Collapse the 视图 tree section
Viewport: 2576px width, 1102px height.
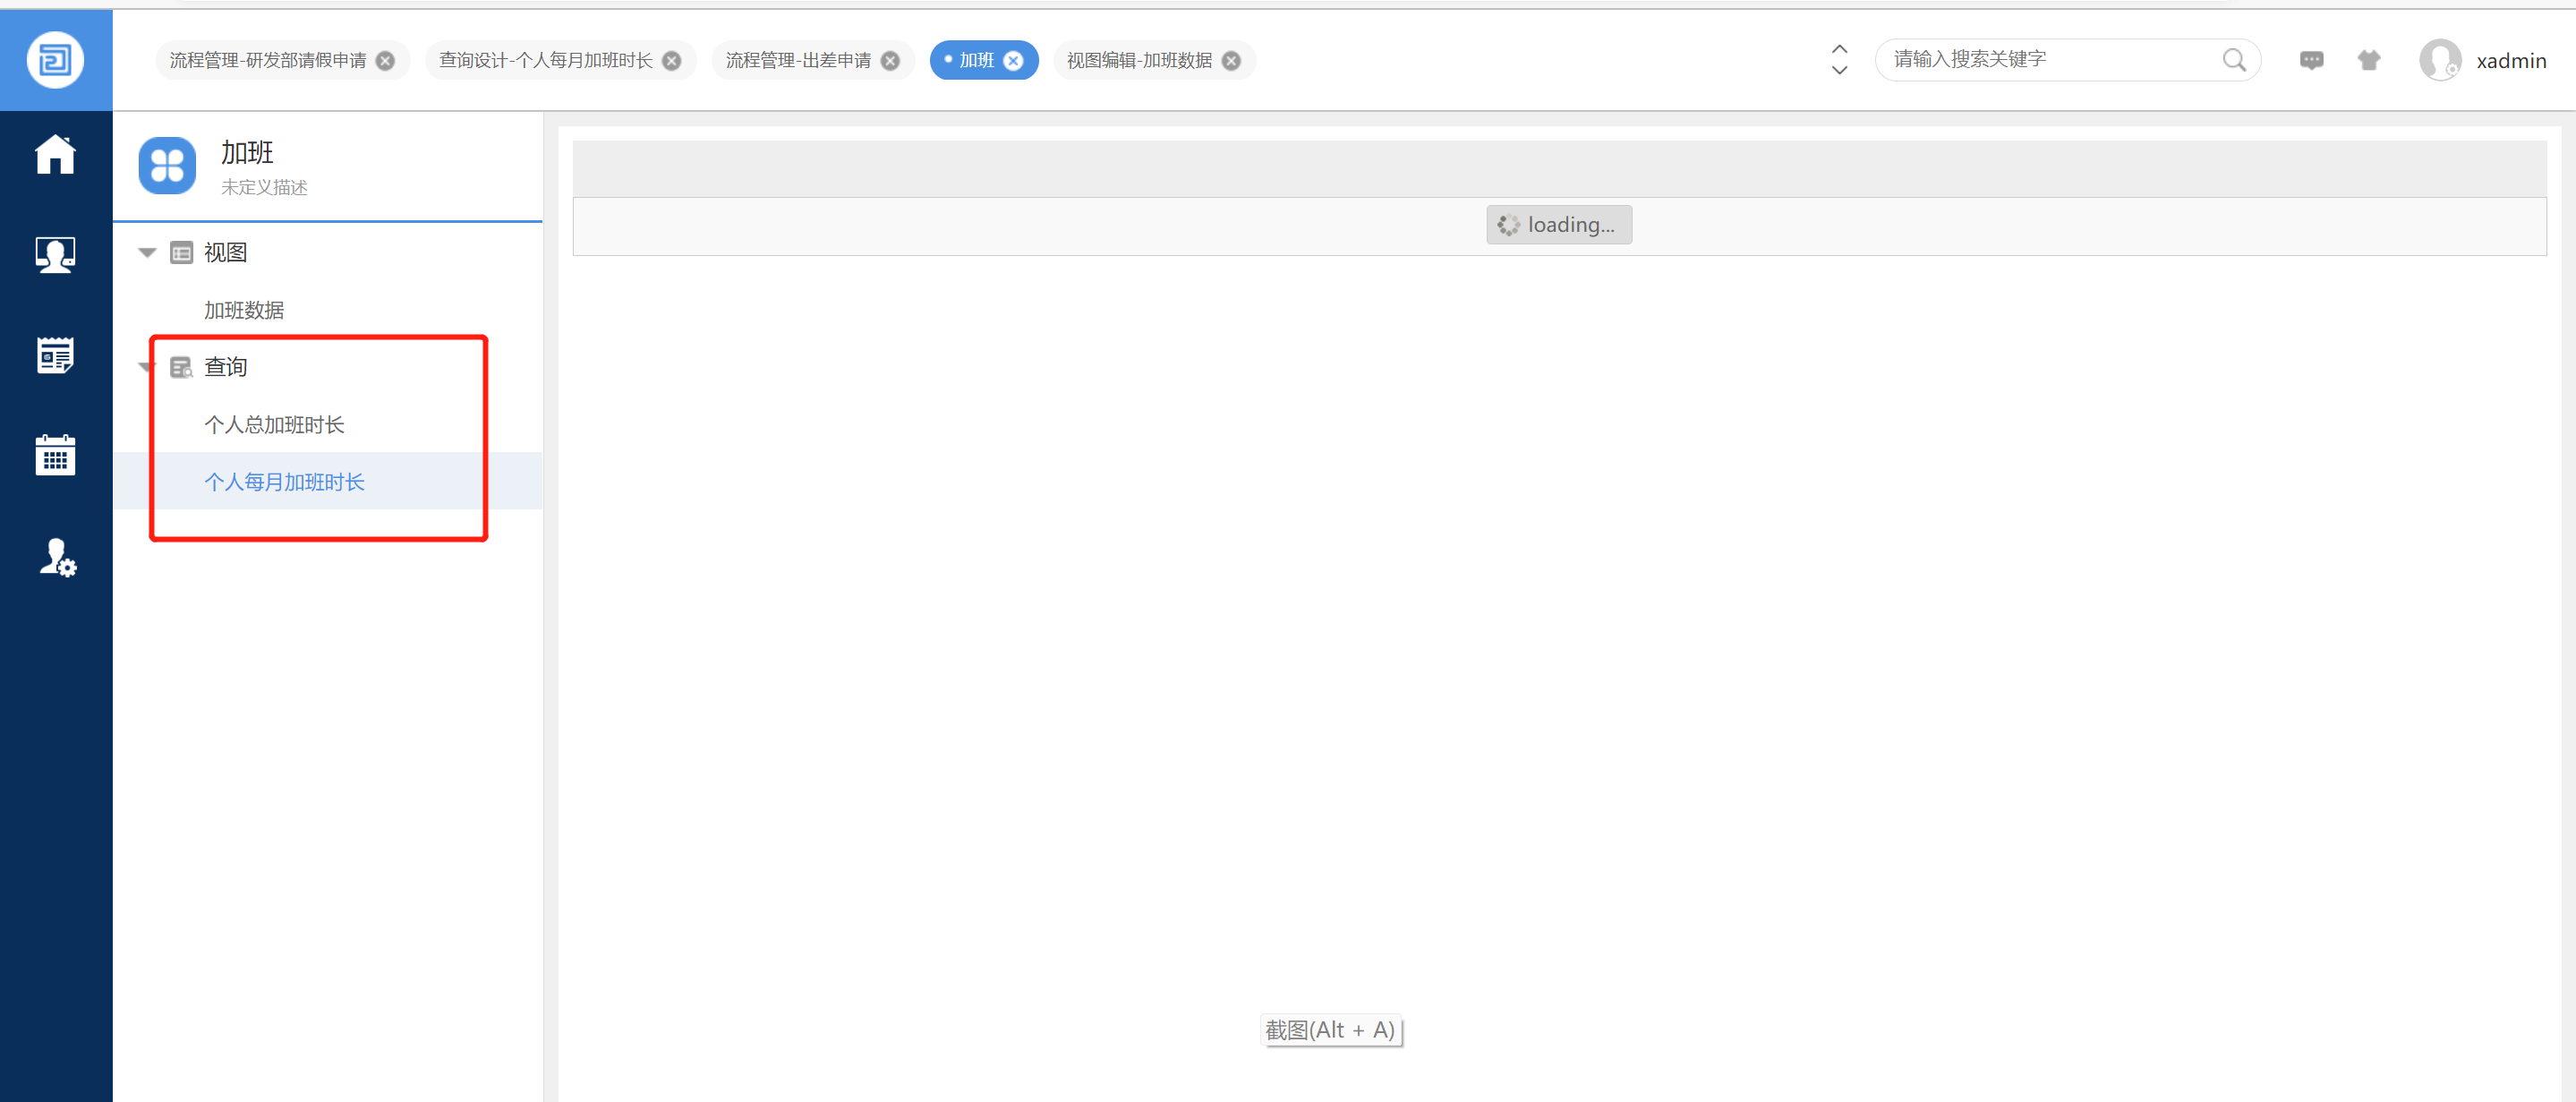tap(146, 252)
